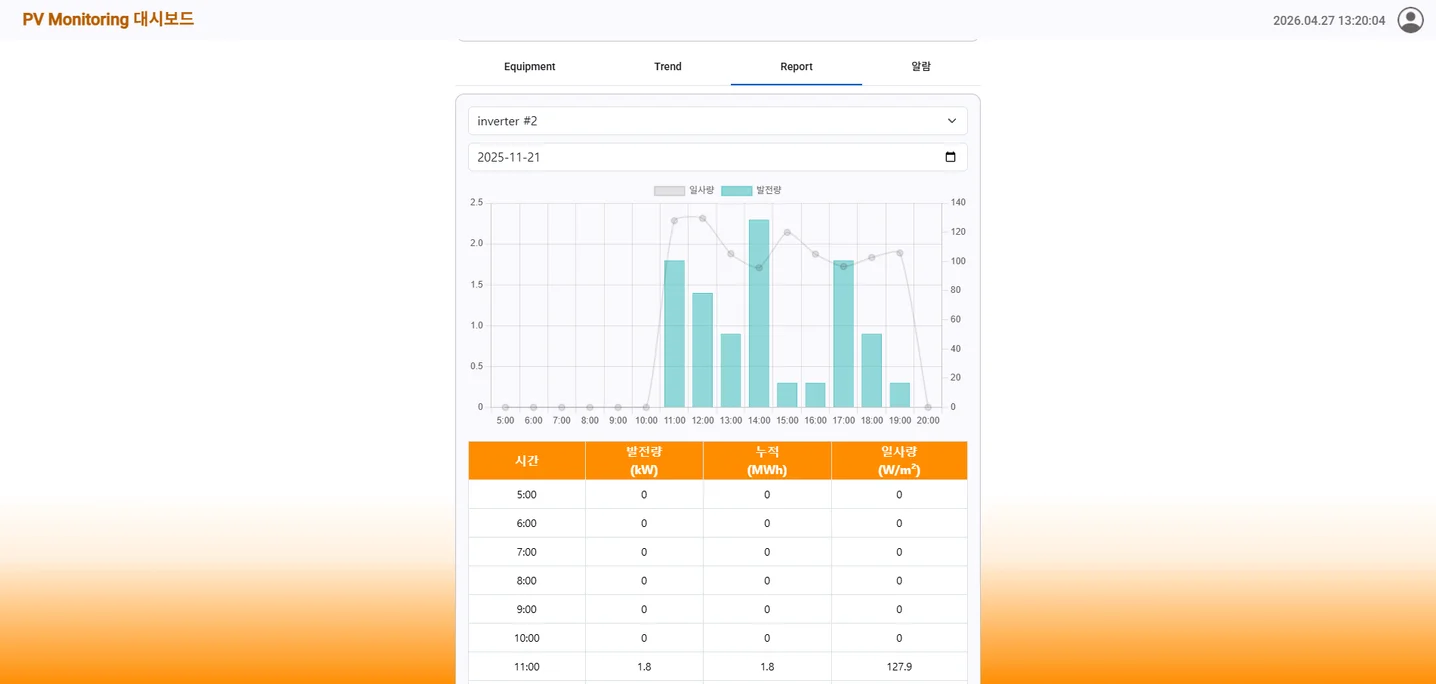The width and height of the screenshot is (1436, 684).
Task: Select the Report tab
Action: pyautogui.click(x=796, y=67)
